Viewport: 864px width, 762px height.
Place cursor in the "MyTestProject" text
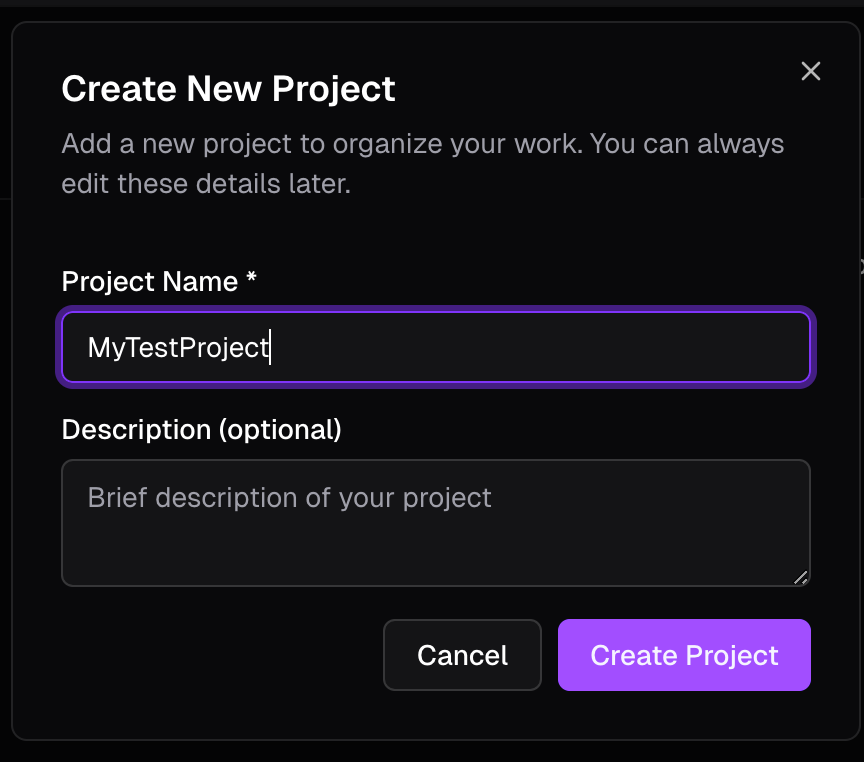tap(178, 348)
